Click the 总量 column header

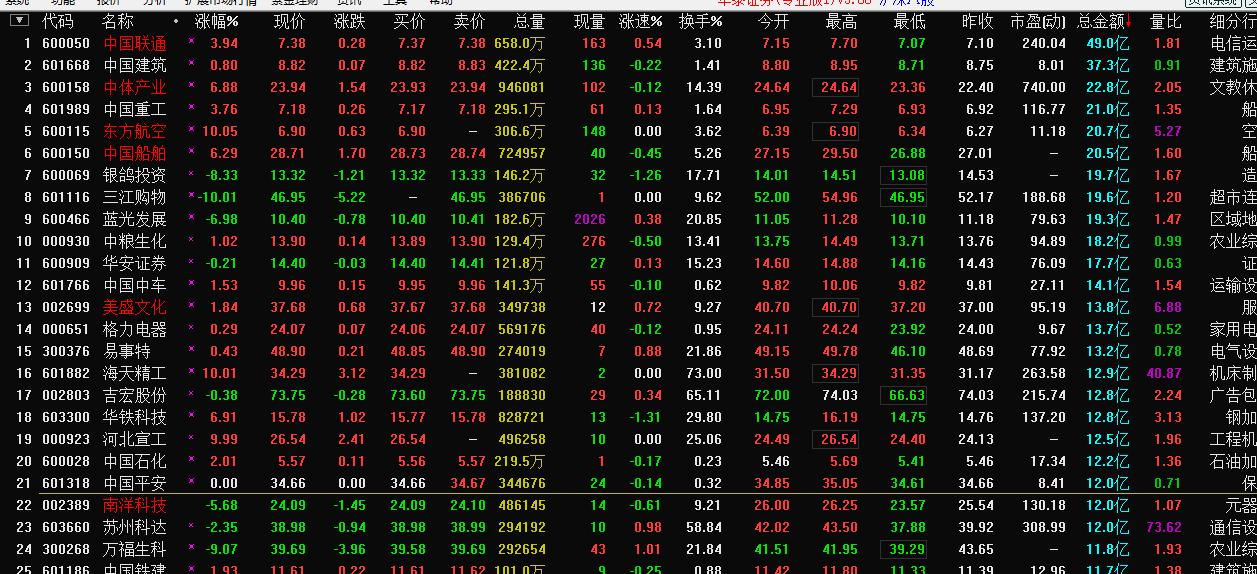(x=530, y=21)
